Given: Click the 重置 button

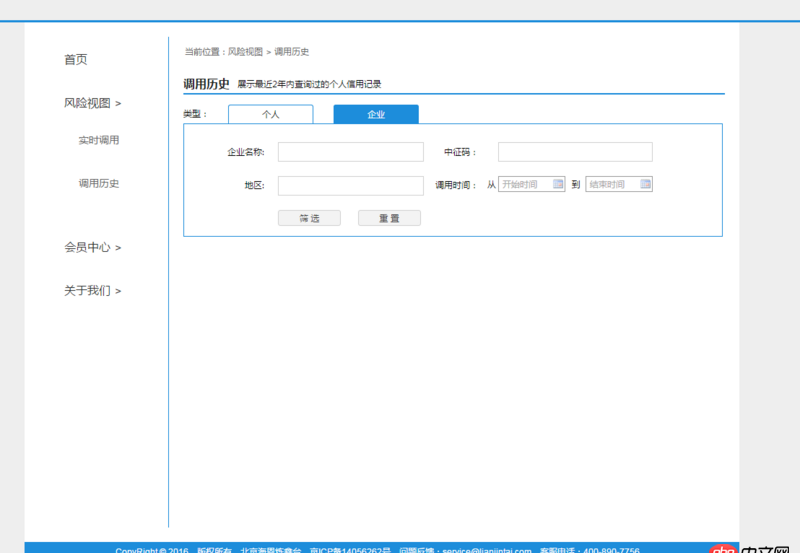Looking at the screenshot, I should coord(389,218).
